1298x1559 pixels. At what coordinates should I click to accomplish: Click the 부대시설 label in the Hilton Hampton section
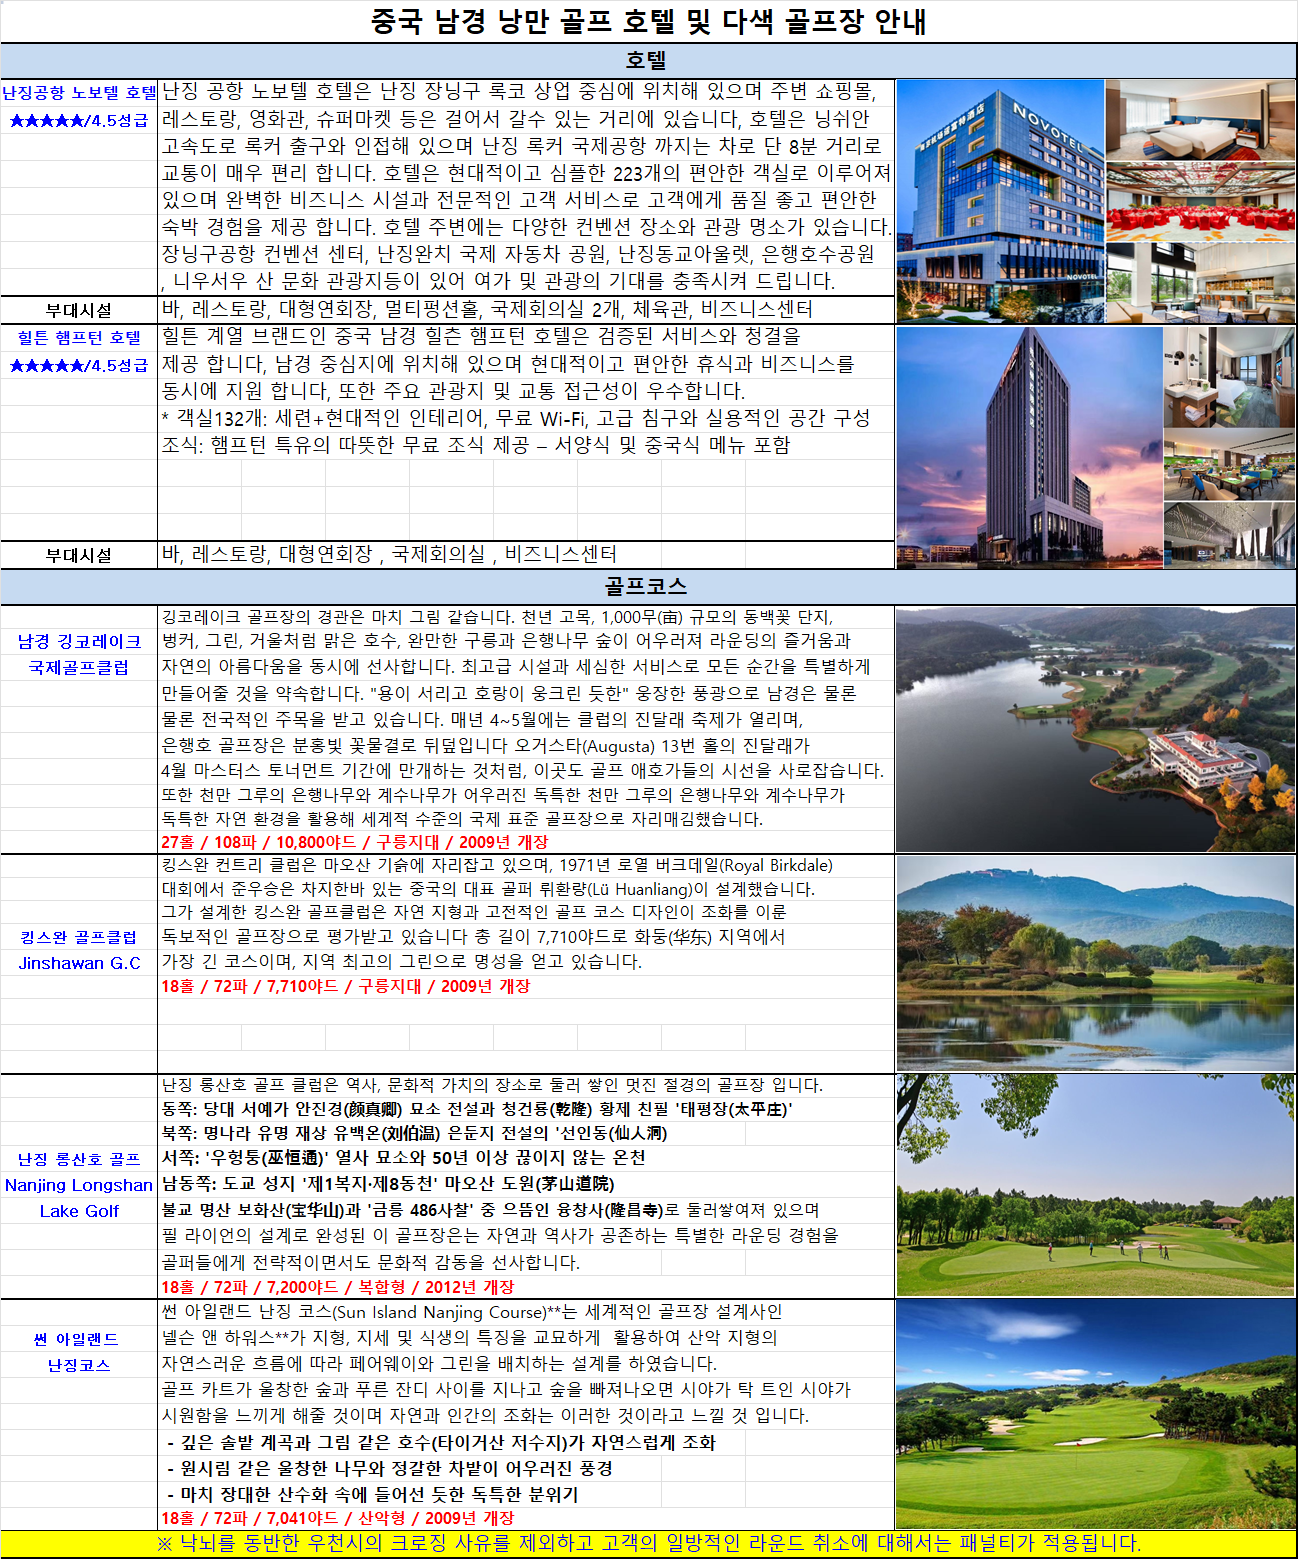click(79, 555)
